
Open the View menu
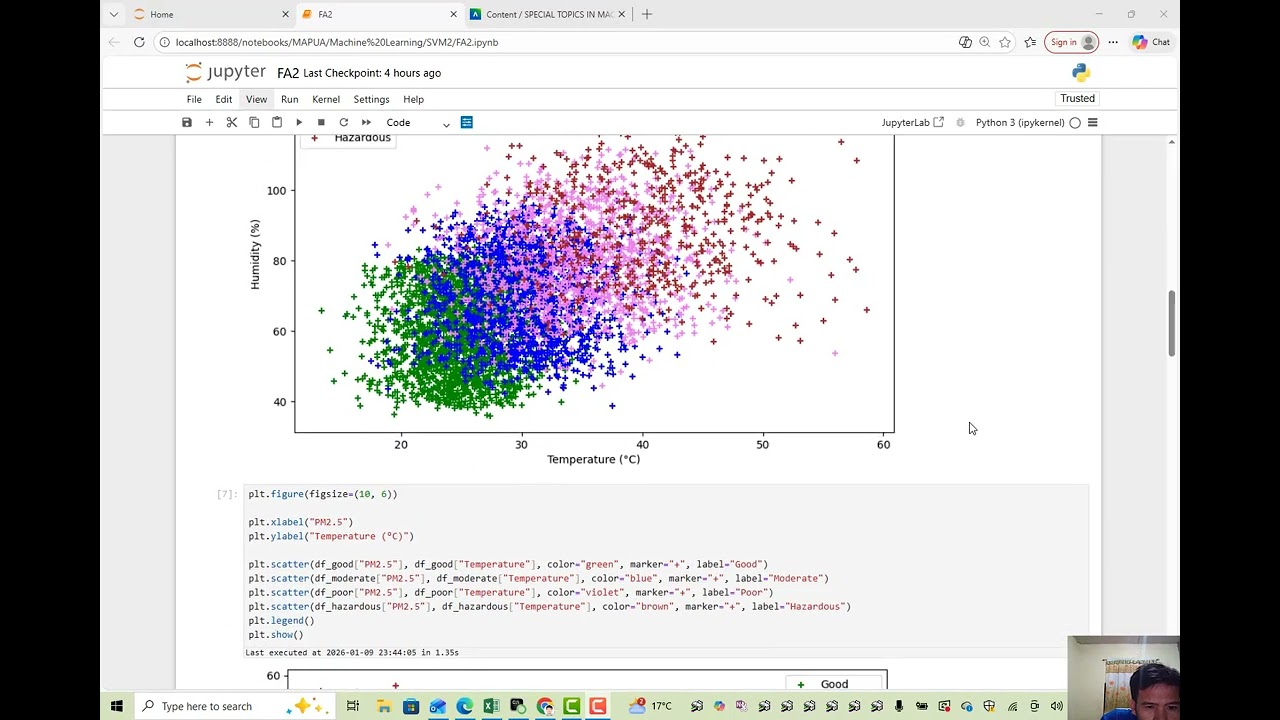click(x=256, y=99)
